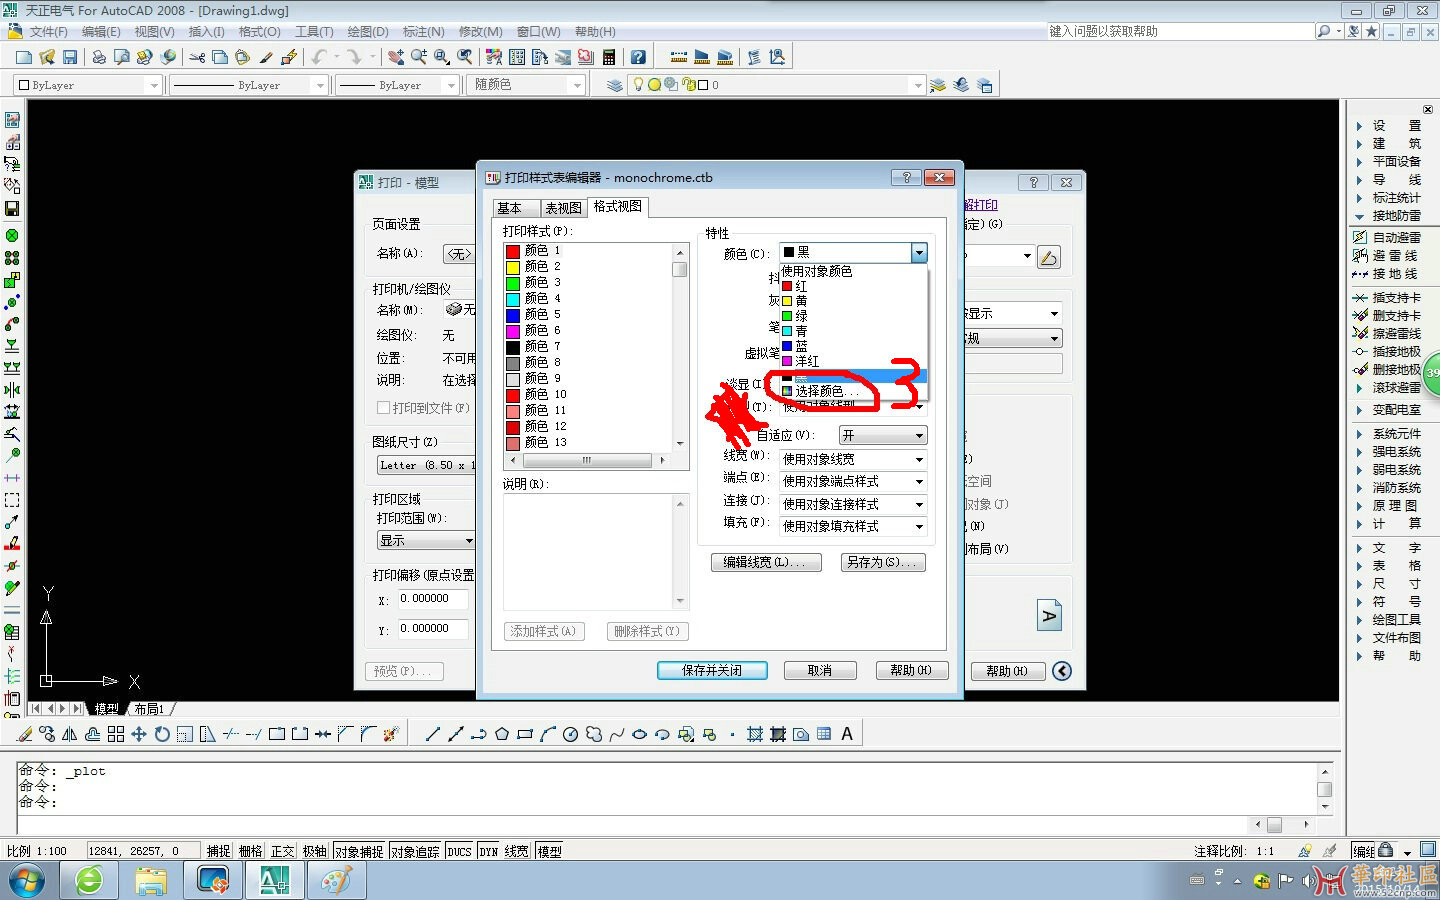The image size is (1440, 900).
Task: Select the Array tool
Action: point(116,734)
